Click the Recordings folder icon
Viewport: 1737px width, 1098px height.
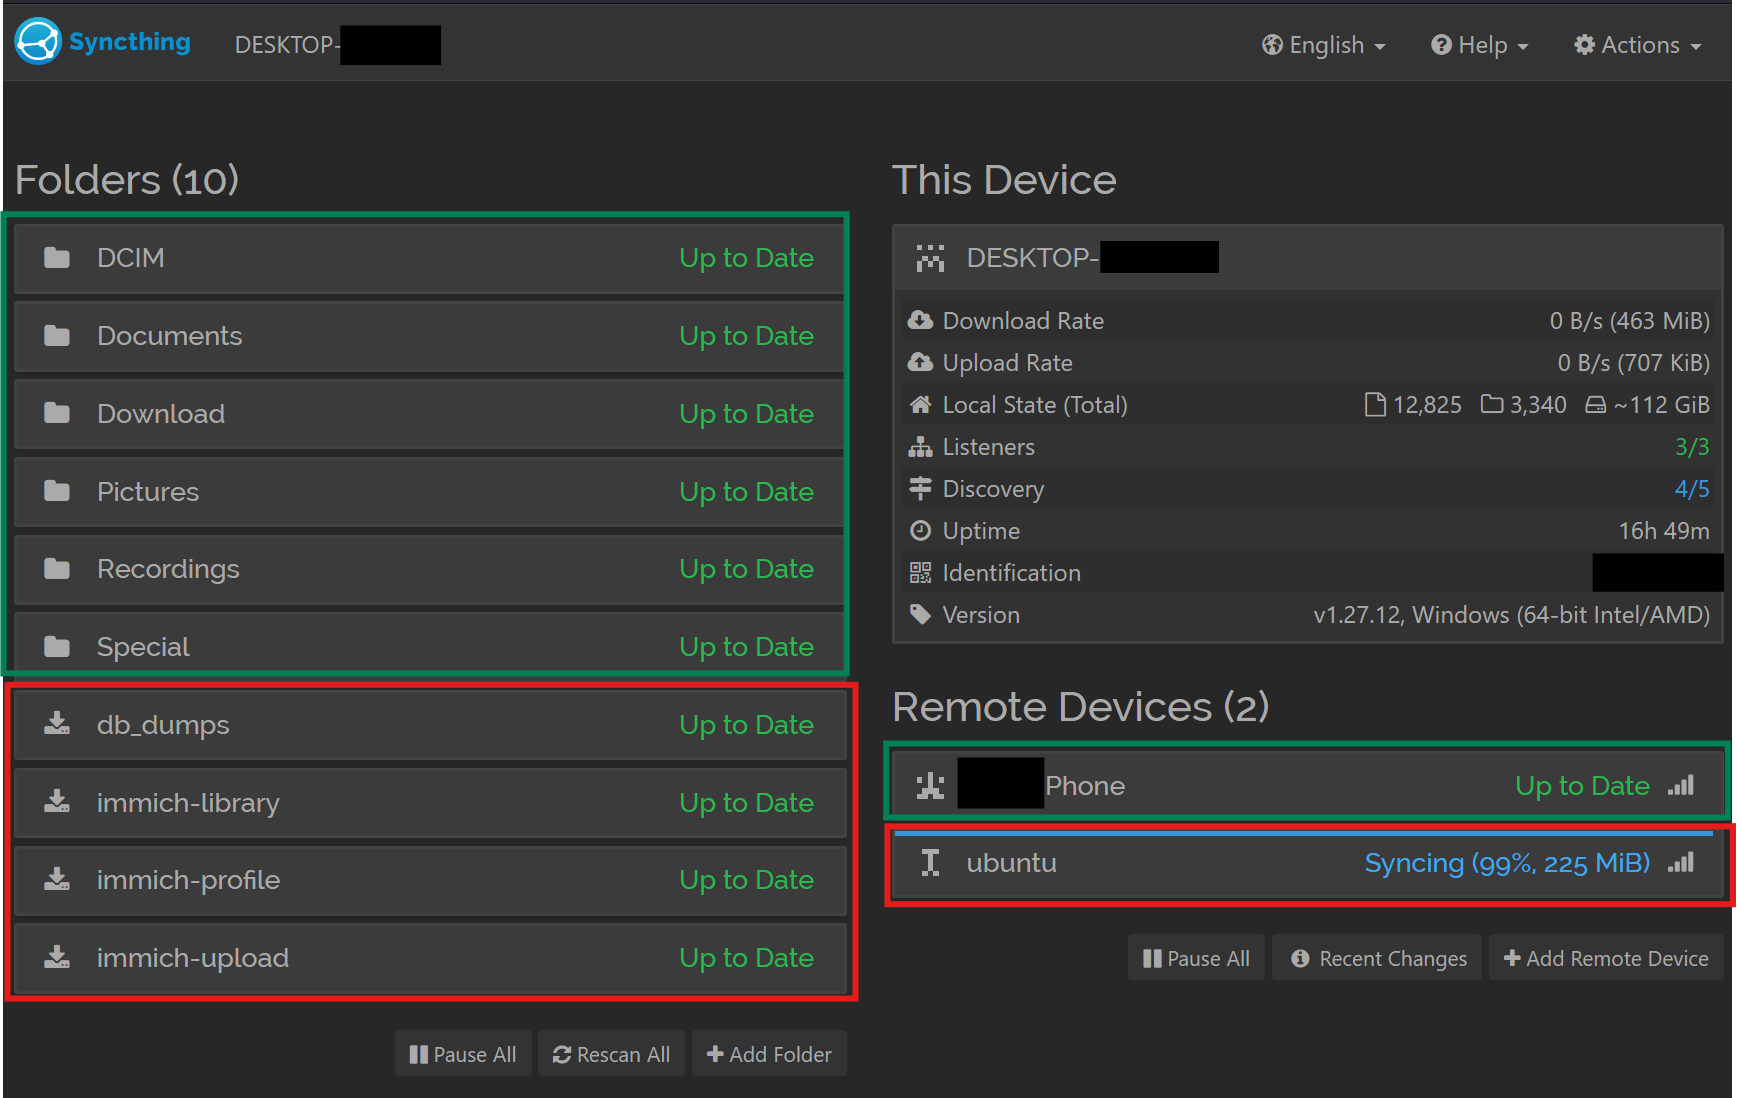[57, 569]
